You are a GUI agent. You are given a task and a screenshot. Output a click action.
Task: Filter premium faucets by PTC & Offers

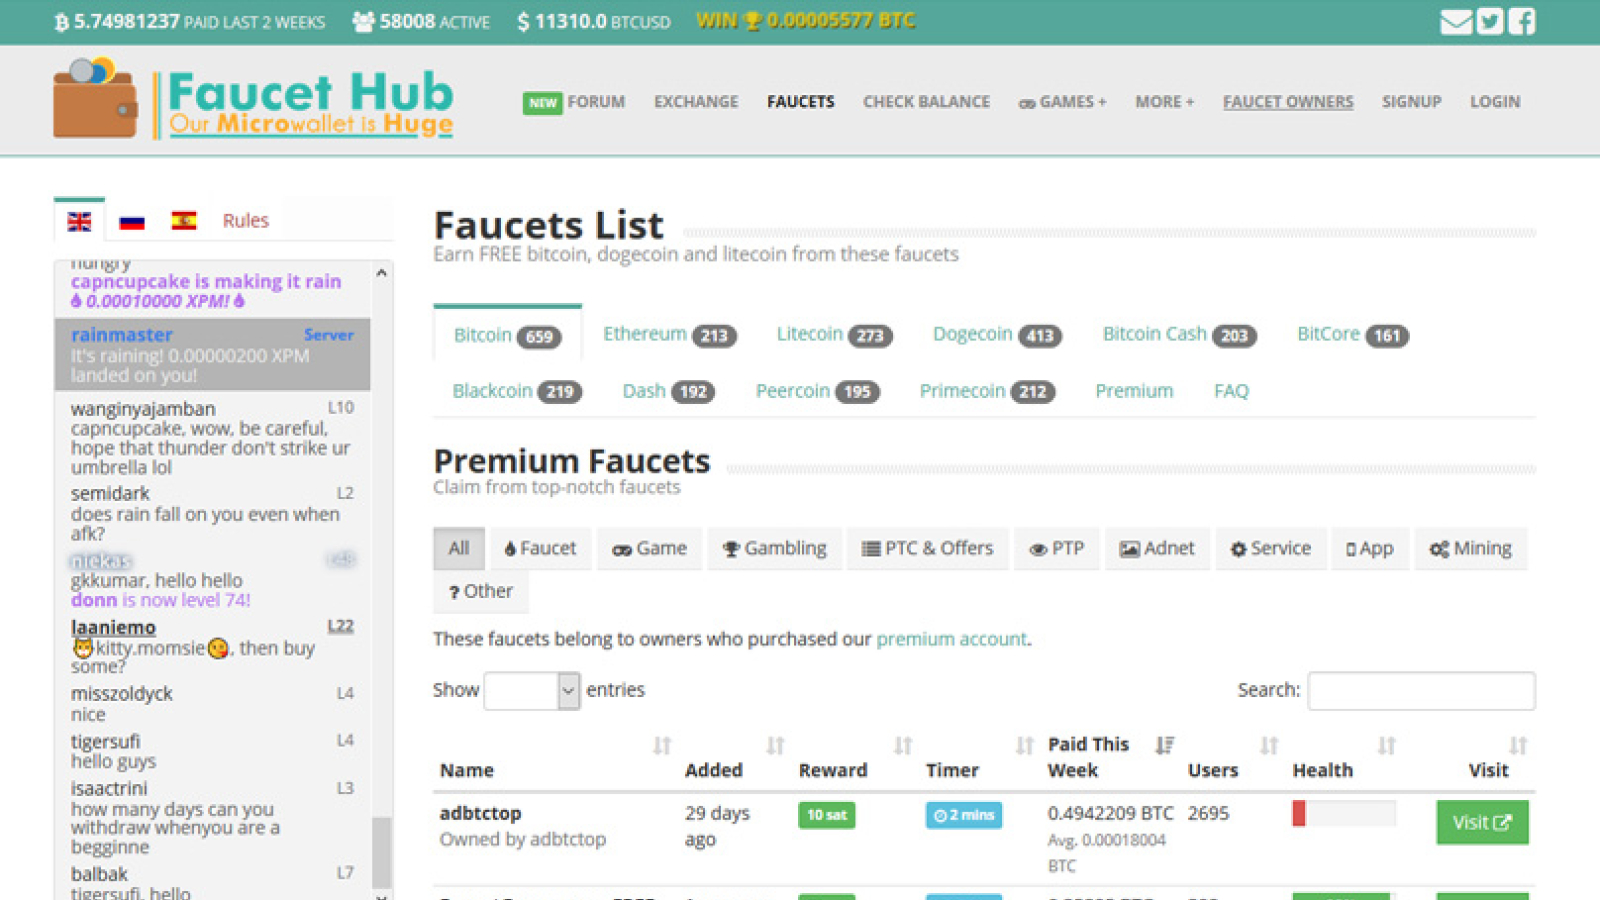927,548
